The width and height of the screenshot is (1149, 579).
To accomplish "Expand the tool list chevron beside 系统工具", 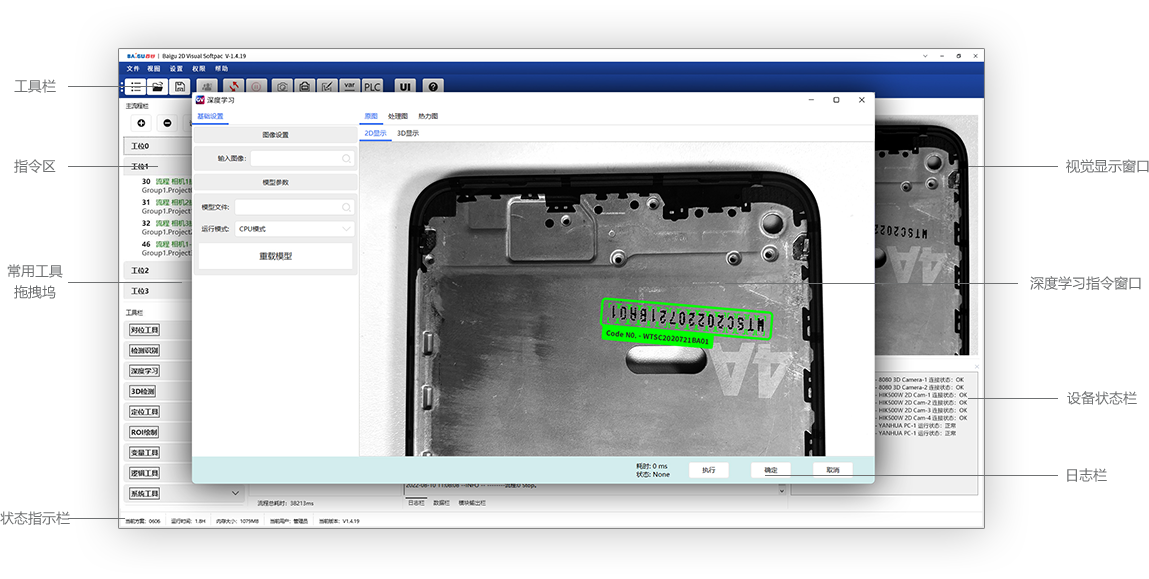I will click(x=235, y=493).
